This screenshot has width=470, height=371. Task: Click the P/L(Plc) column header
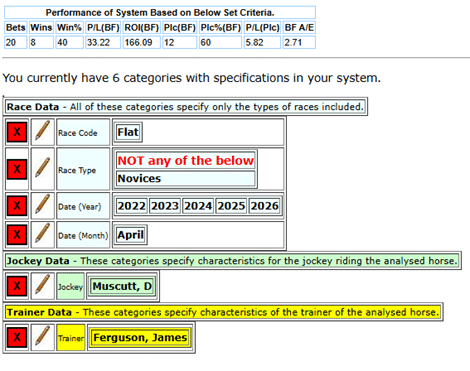coord(262,28)
